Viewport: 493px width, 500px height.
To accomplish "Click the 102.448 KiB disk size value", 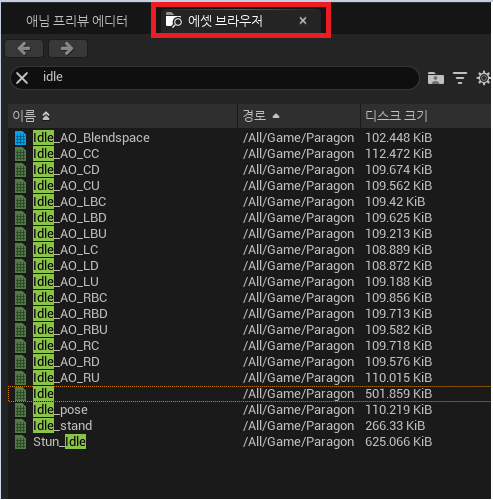I will [x=398, y=138].
